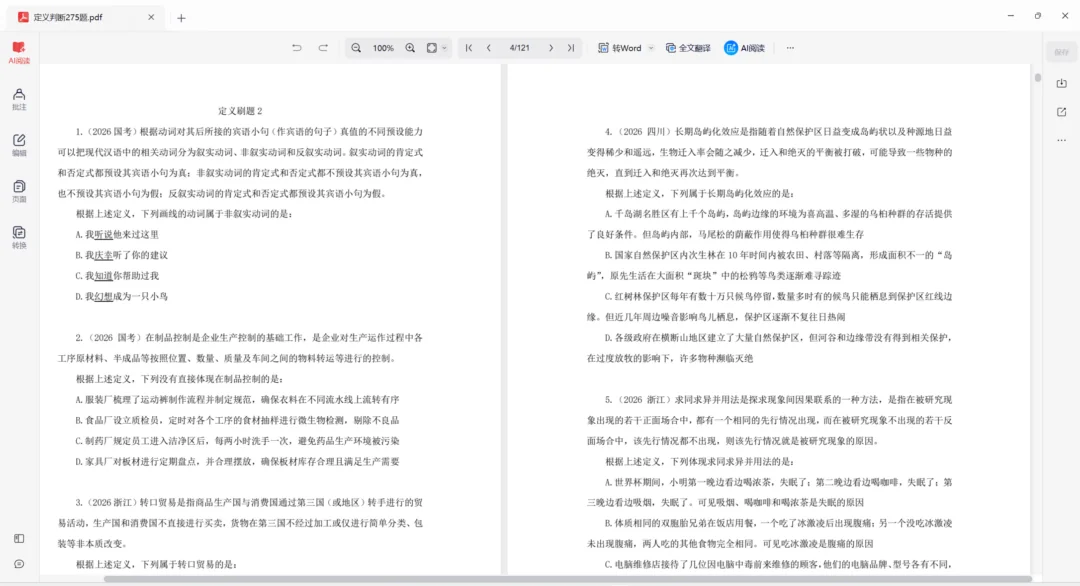Click the PDF file icon on the tab
Viewport: 1080px width, 586px height.
[23, 17]
